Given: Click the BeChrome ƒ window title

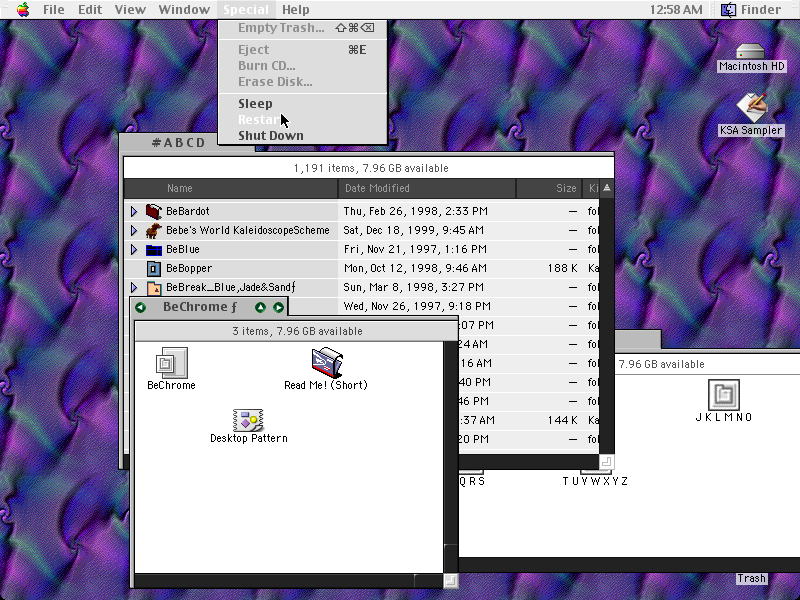Looking at the screenshot, I should [x=200, y=307].
